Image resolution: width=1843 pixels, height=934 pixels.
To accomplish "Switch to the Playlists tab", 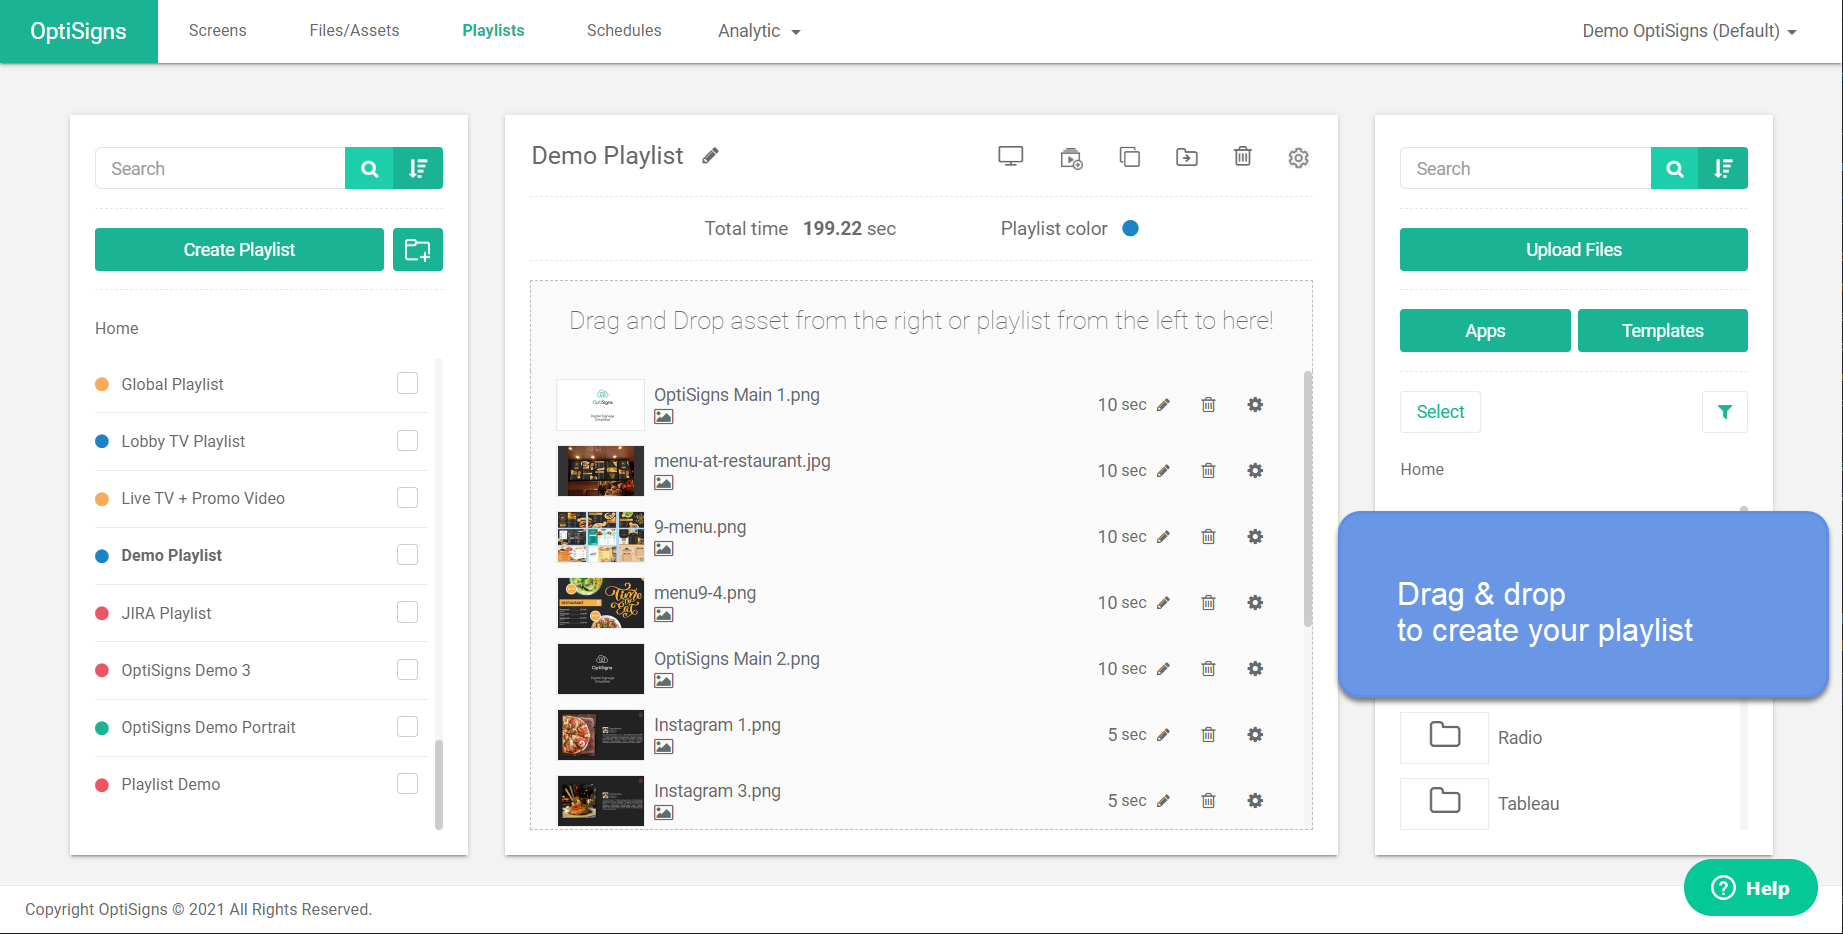I will pyautogui.click(x=493, y=31).
